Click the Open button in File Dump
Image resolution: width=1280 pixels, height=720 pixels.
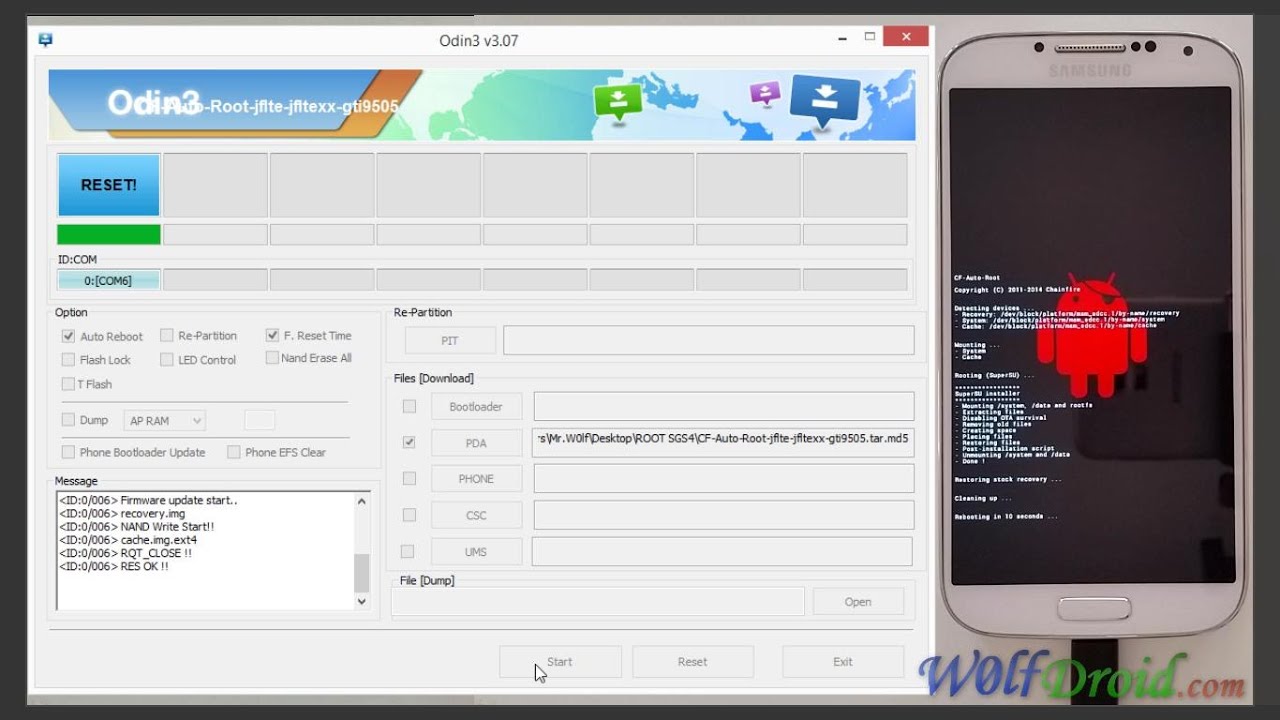858,601
